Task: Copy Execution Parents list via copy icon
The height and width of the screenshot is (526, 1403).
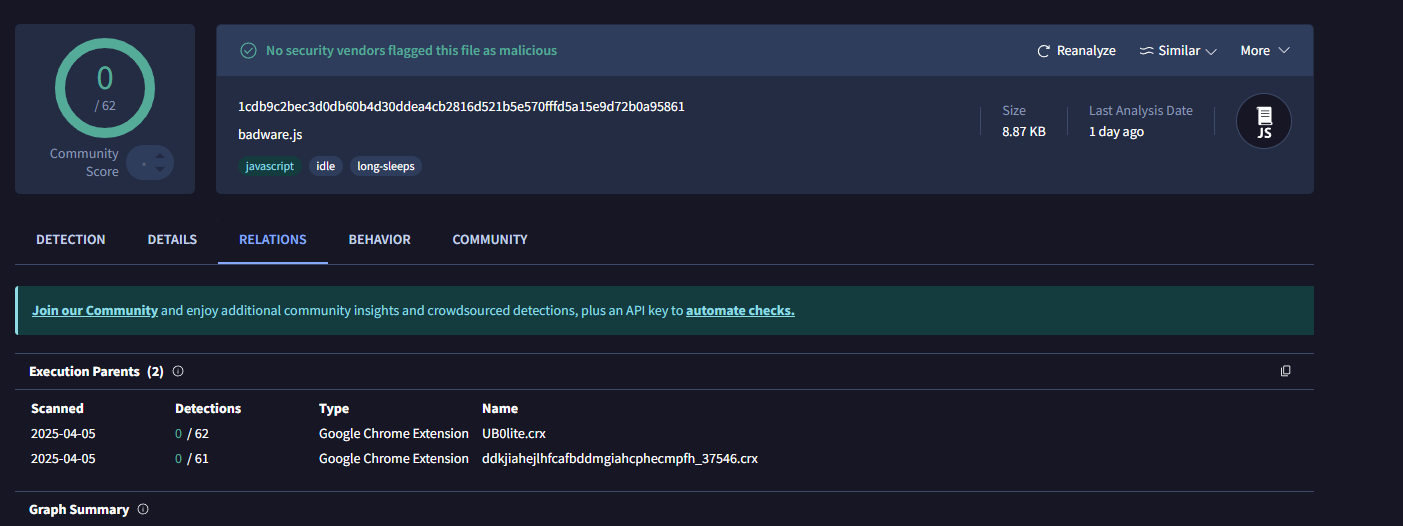Action: coord(1285,371)
